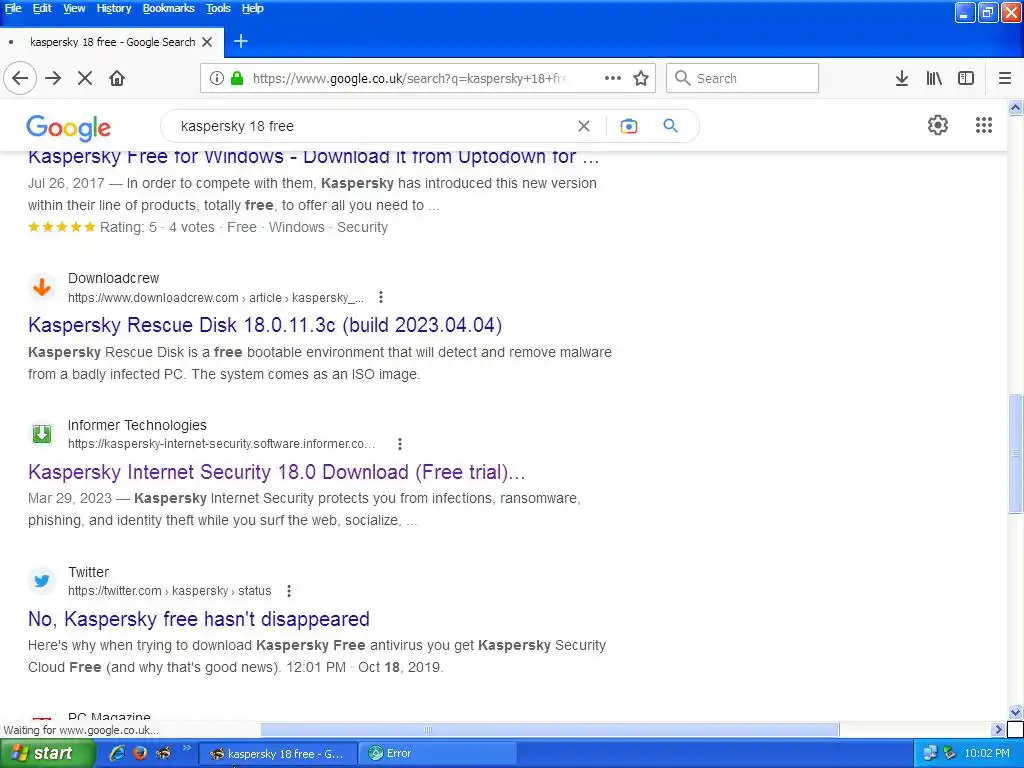Stop loading the page with the X button
1024x768 pixels.
coord(85,78)
